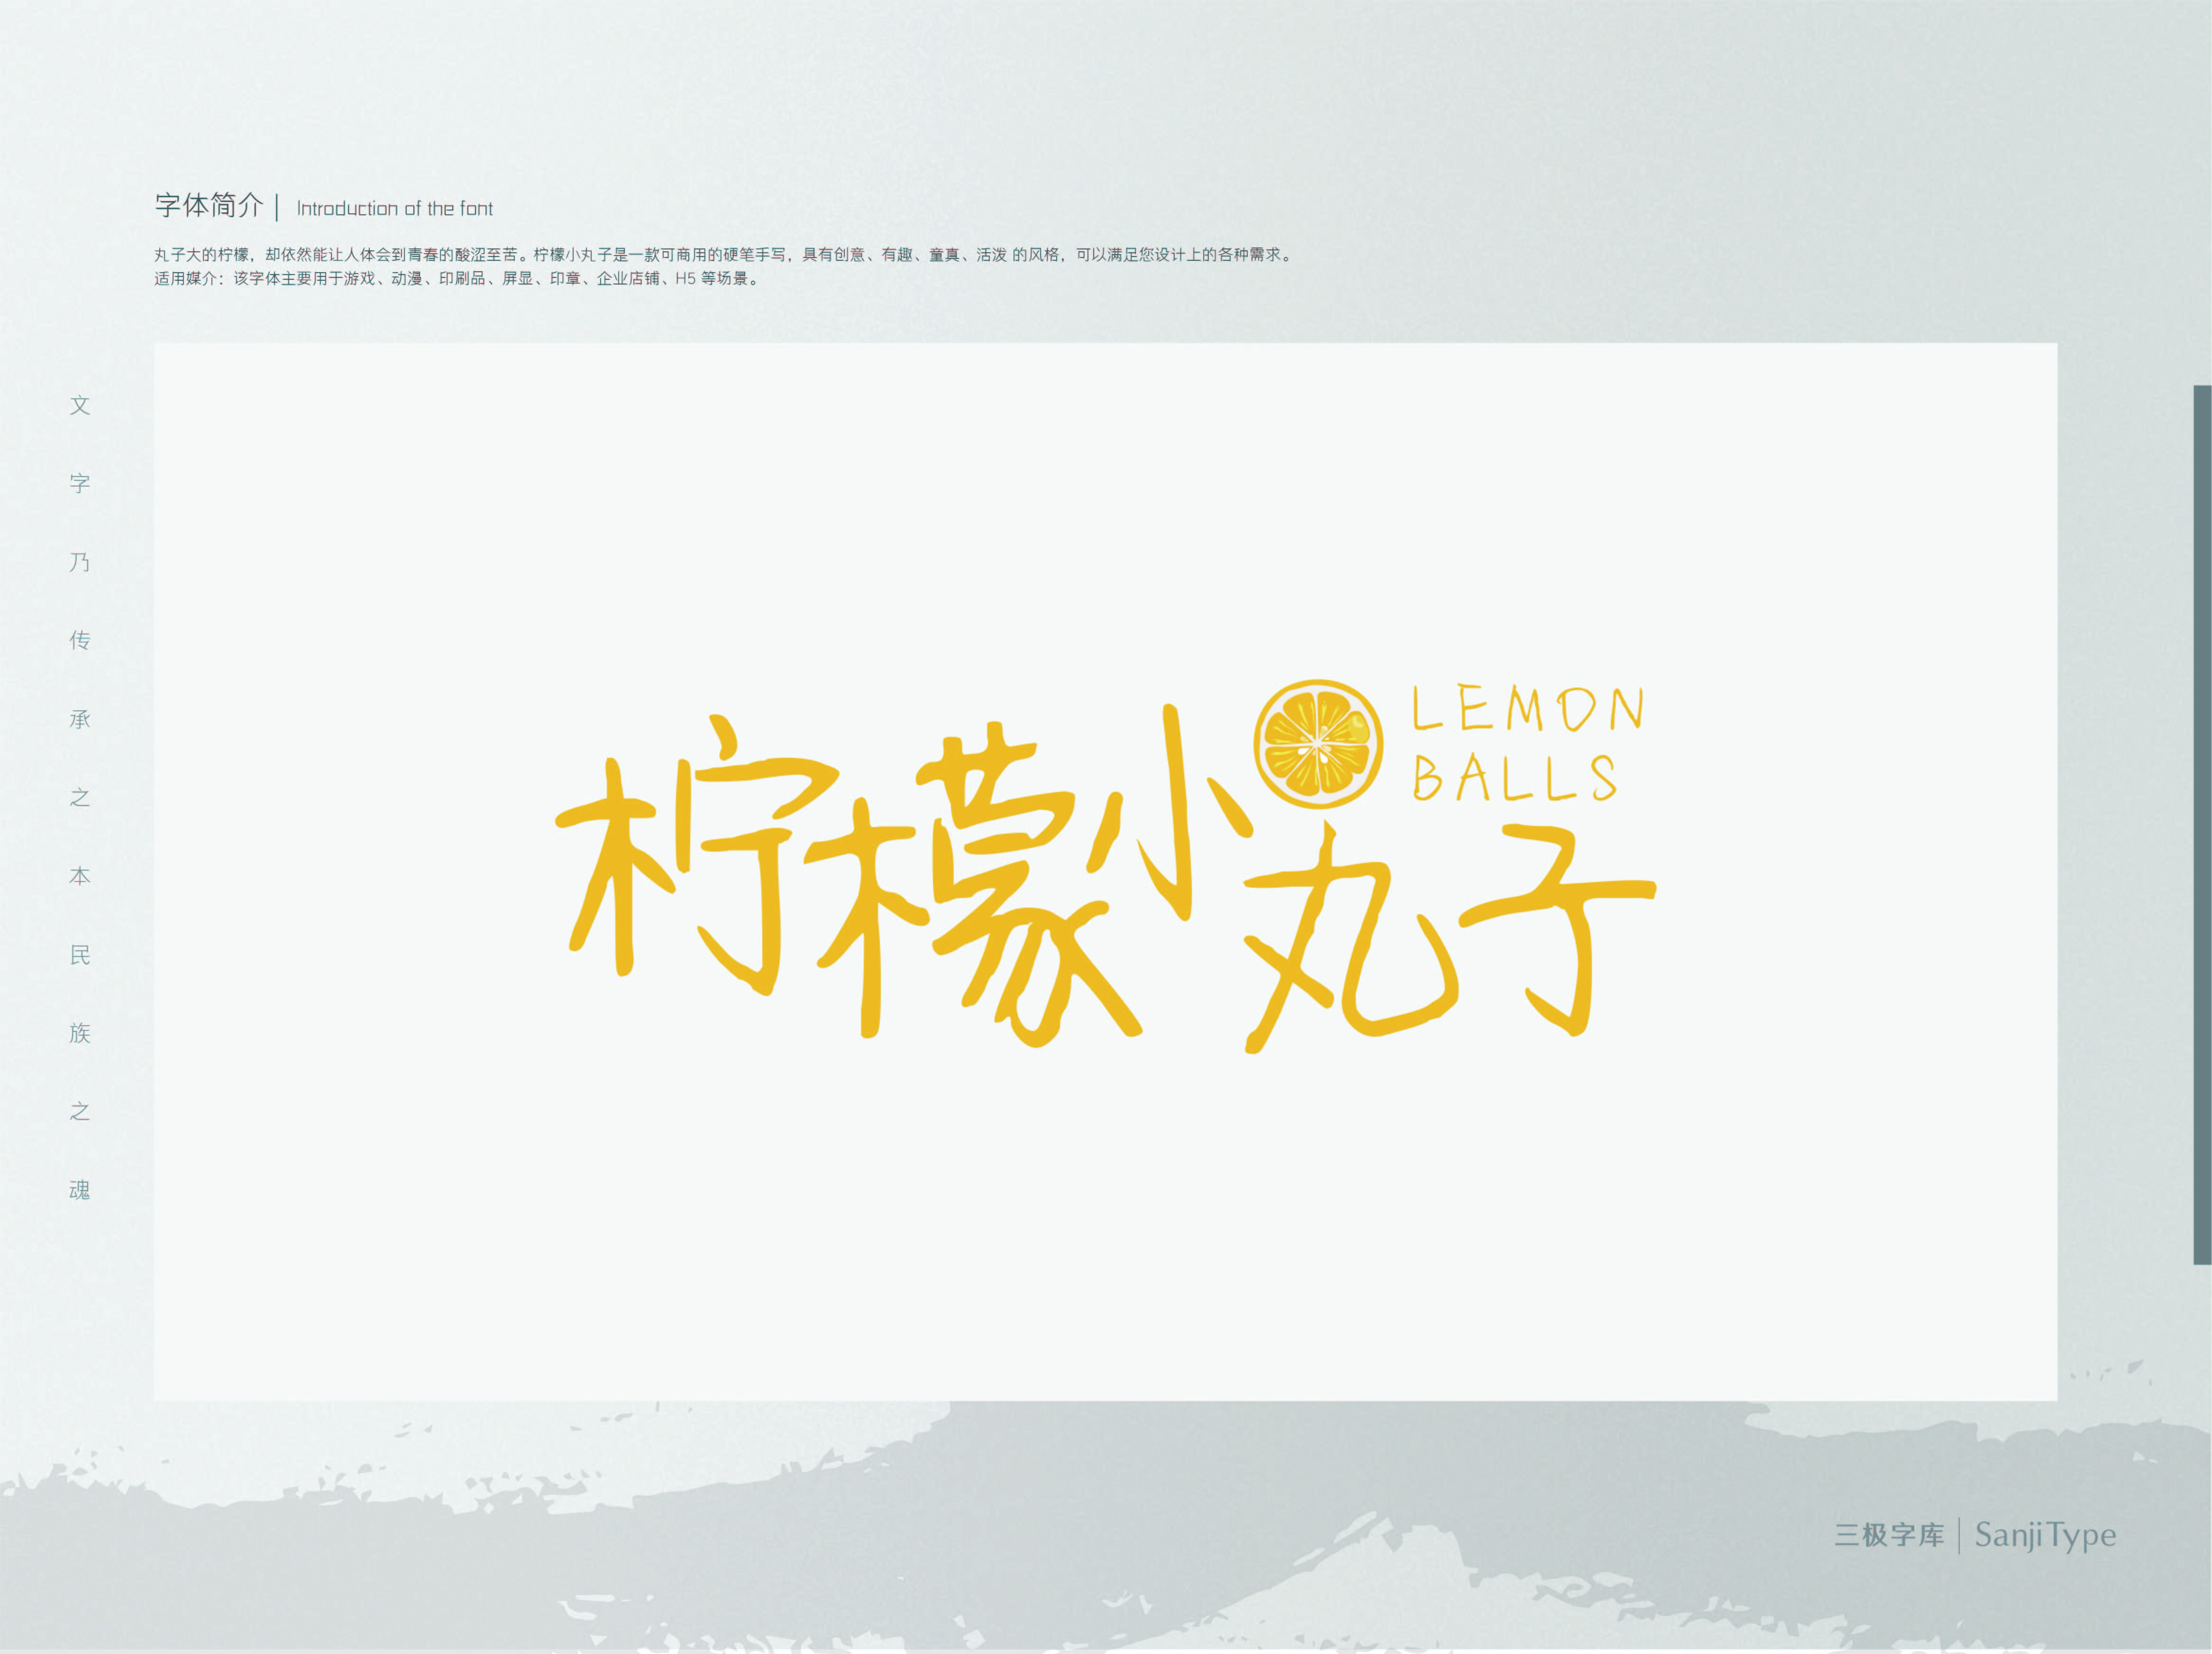Viewport: 2212px width, 1654px height.
Task: Click the first description line about 柠檬小丸子
Action: tap(724, 255)
